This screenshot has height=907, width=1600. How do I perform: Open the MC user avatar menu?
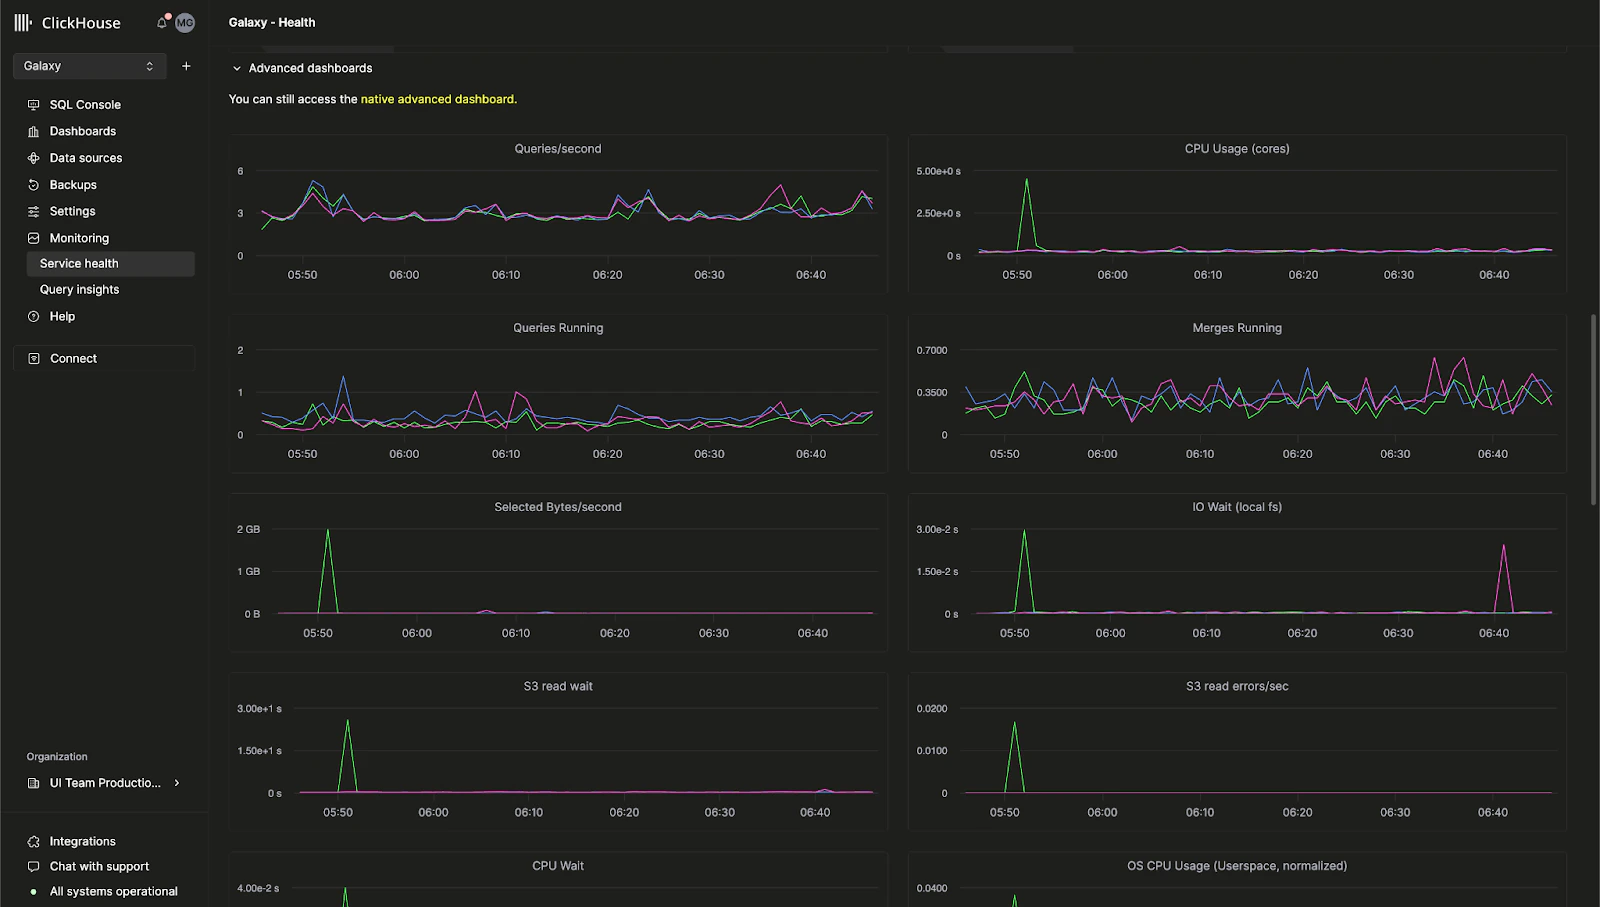point(185,23)
